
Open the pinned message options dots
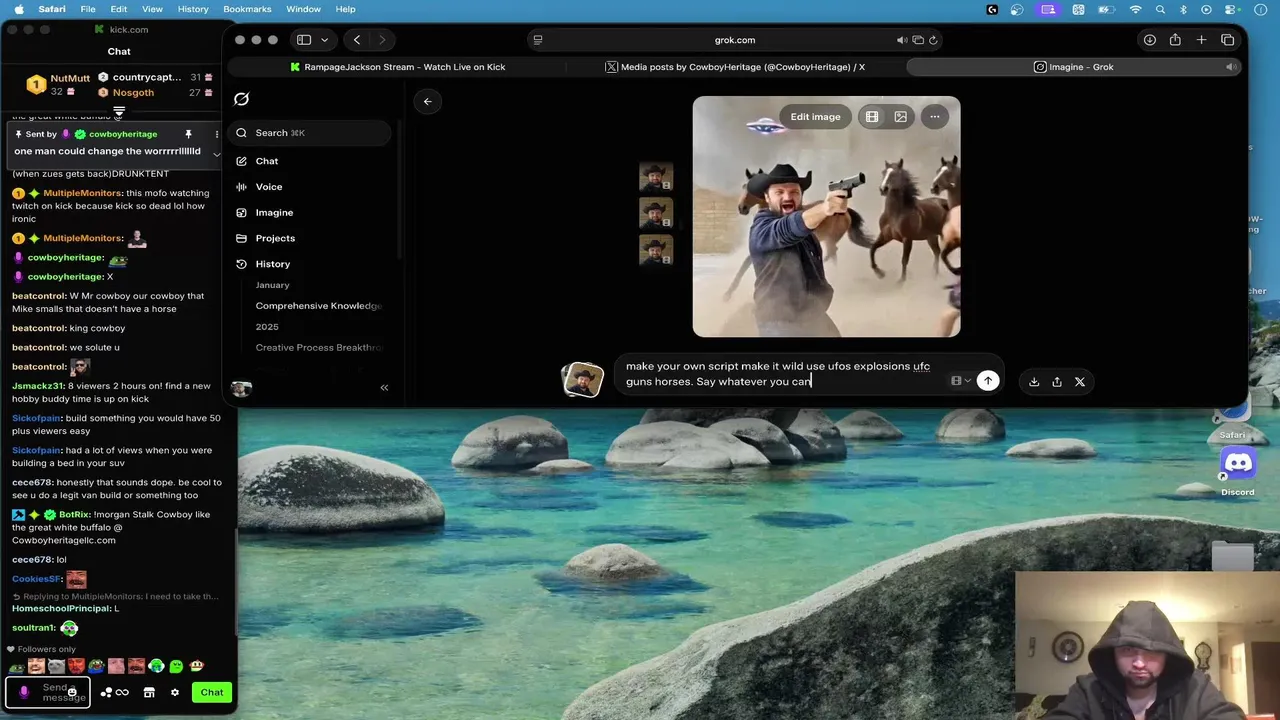tap(216, 134)
